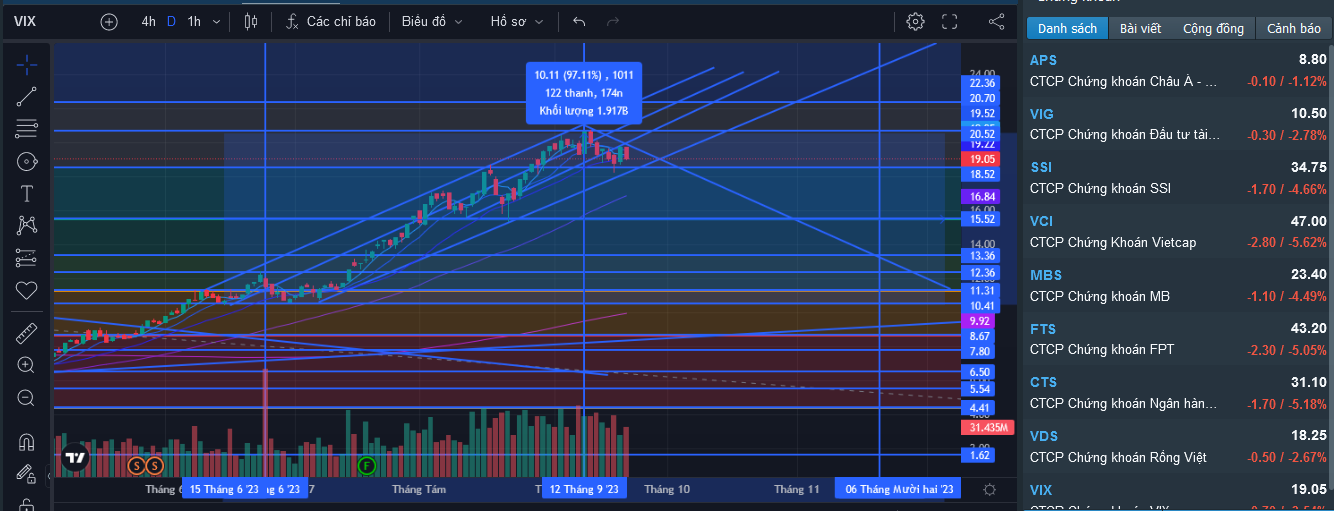Click the 12 Tháng 9 '23 date label

[x=585, y=489]
